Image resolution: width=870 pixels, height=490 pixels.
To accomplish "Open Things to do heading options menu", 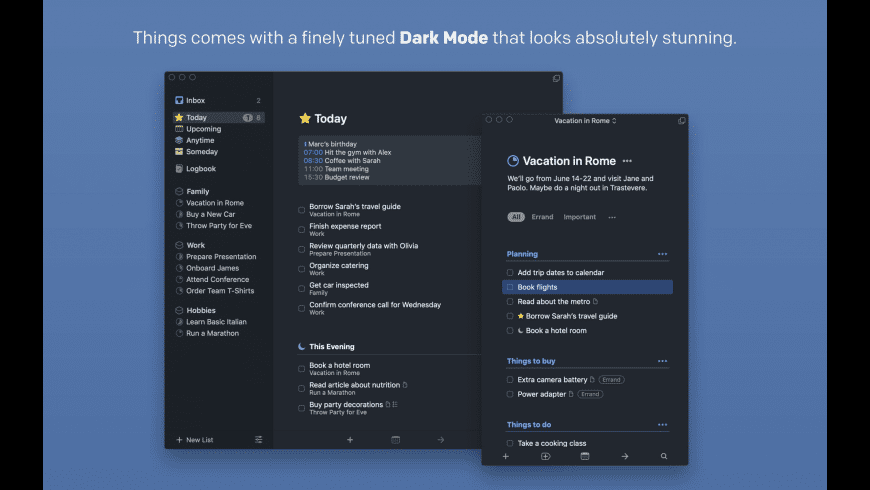I will click(662, 425).
